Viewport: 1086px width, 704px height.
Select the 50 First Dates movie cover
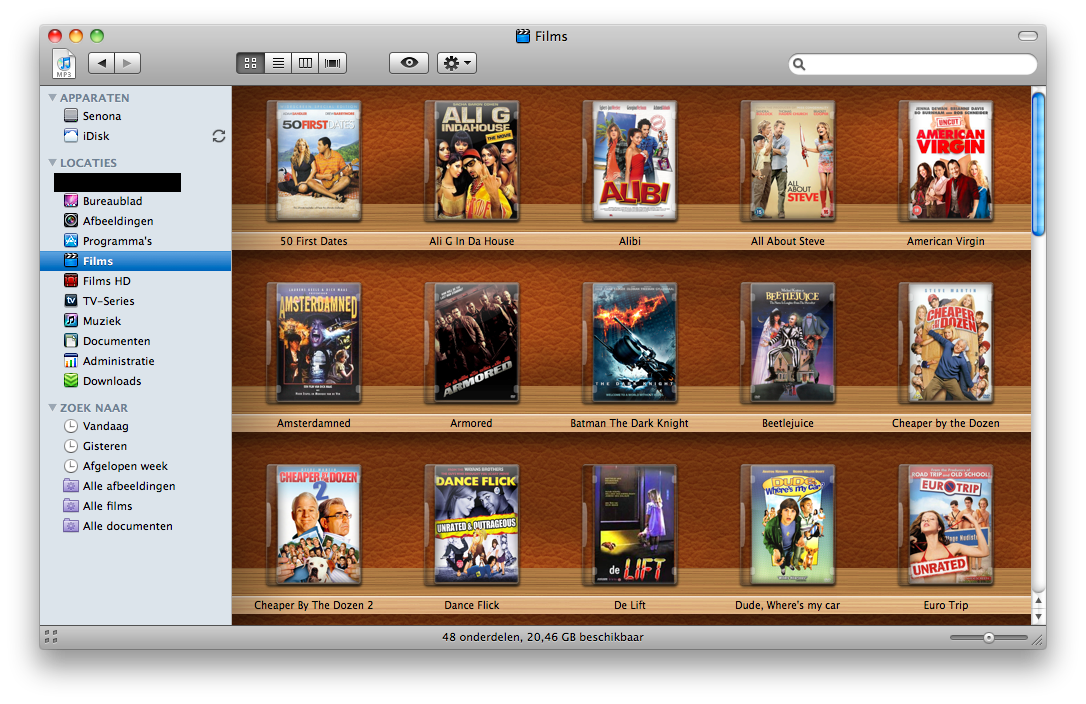pos(314,161)
